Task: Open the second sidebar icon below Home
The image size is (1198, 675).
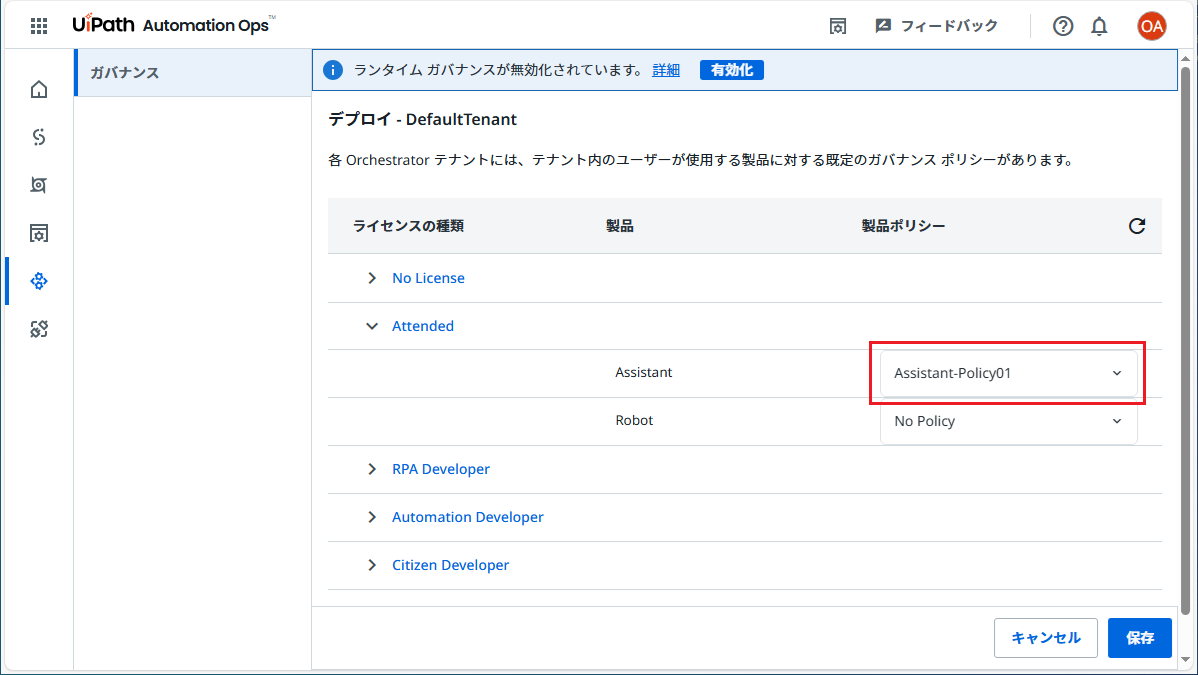Action: click(39, 137)
